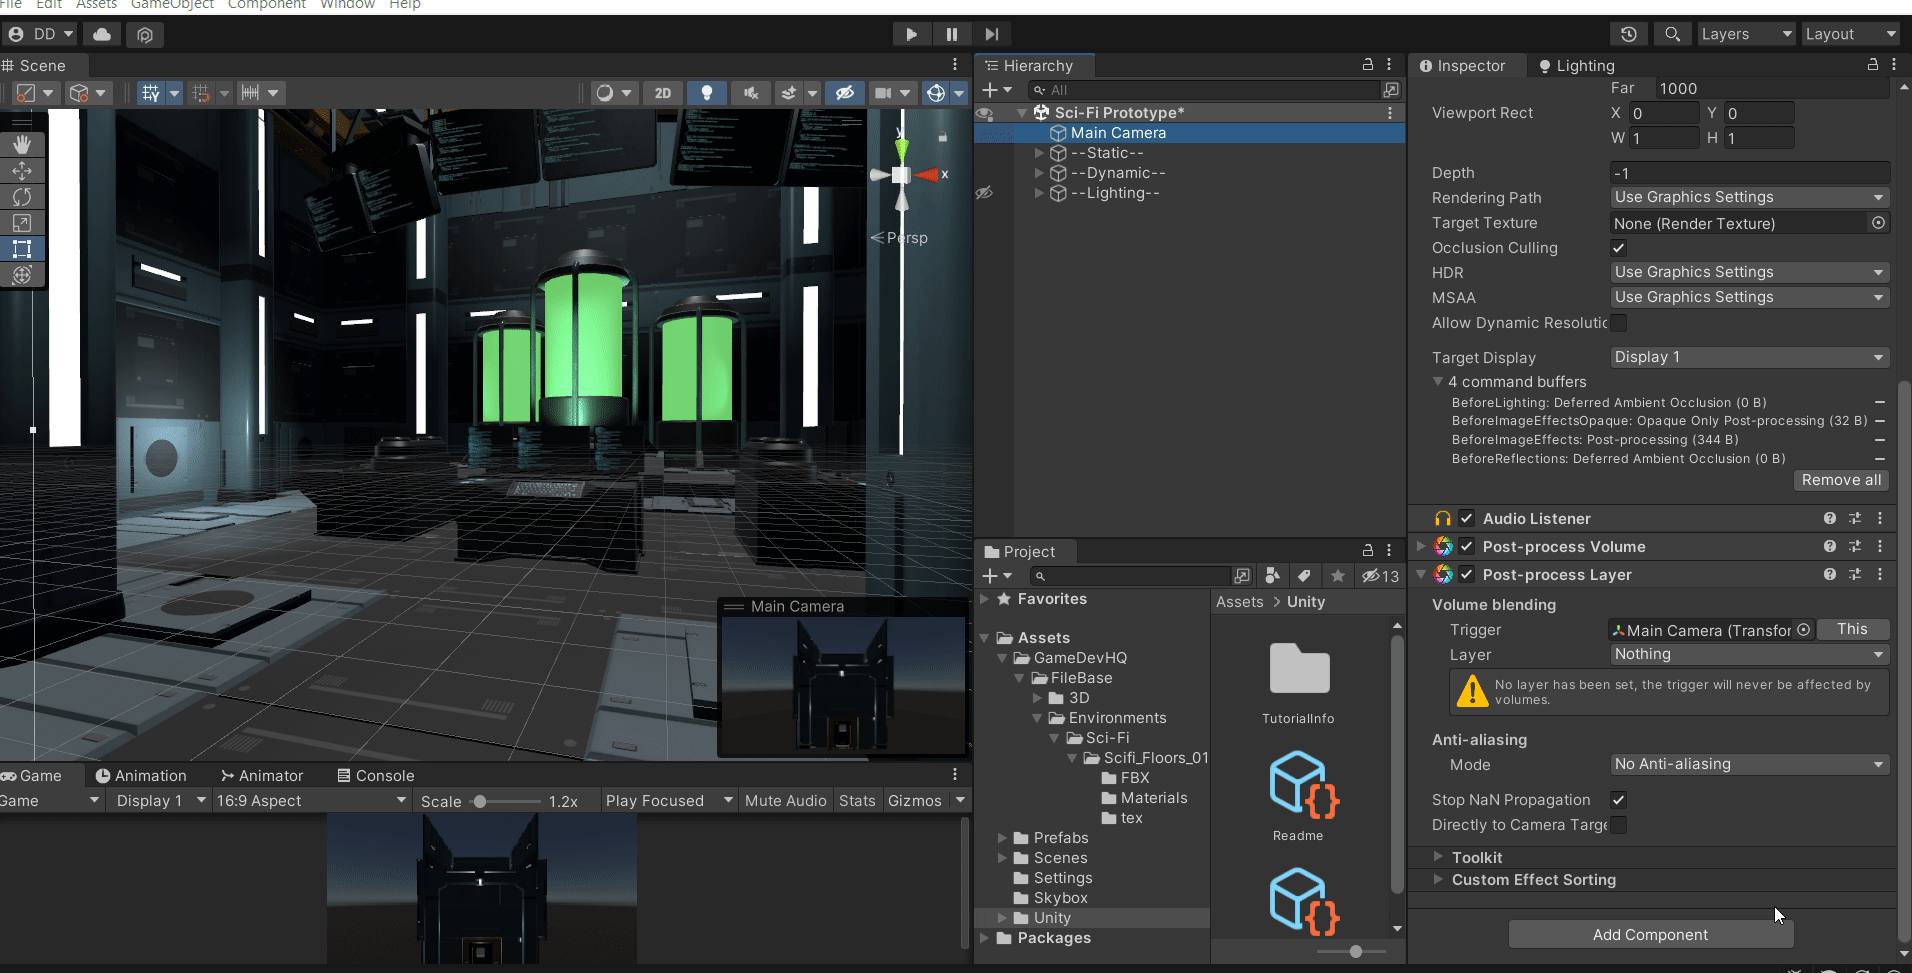Switch to the Lighting tab
Viewport: 1912px width, 973px height.
(1576, 66)
